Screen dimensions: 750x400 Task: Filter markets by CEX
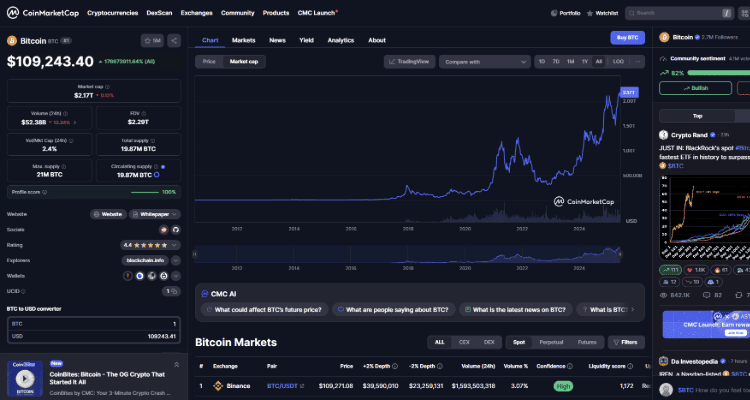464,342
